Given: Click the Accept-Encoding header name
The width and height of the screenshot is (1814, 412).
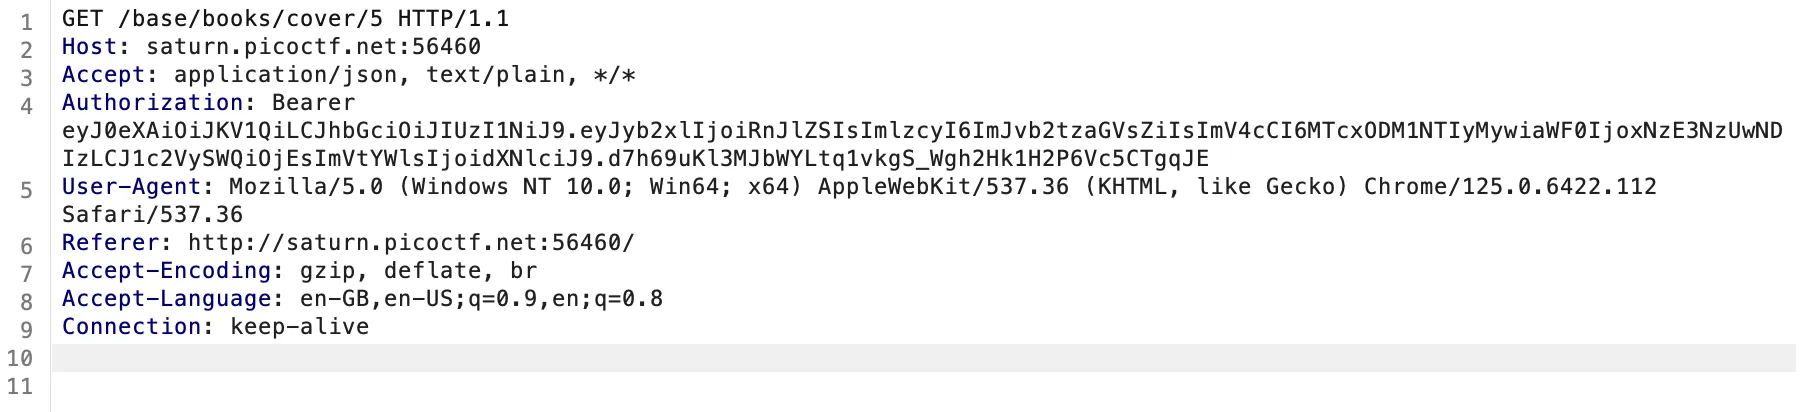Looking at the screenshot, I should pos(166,271).
